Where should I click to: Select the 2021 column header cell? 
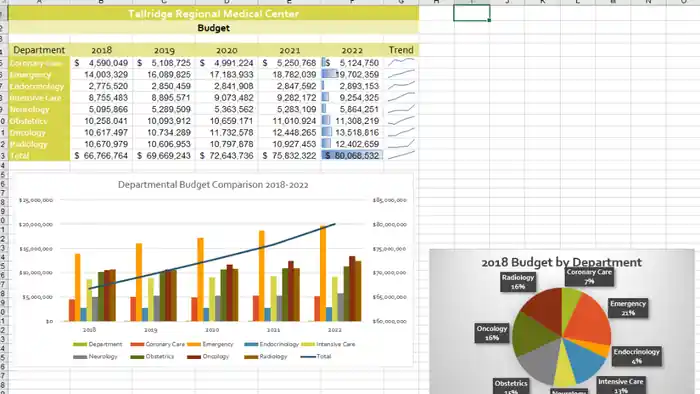click(289, 50)
